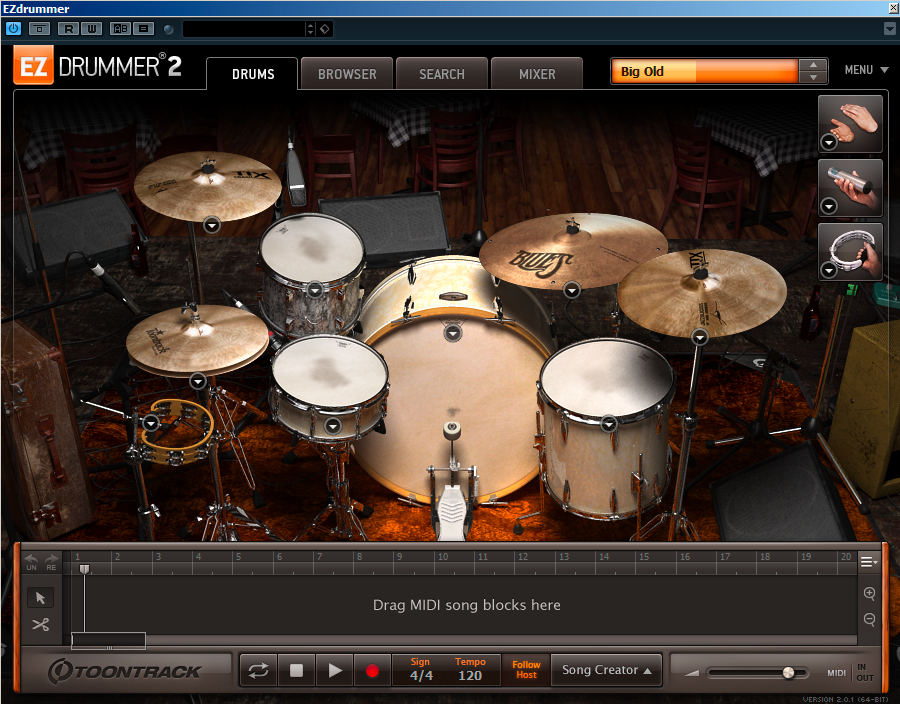The image size is (900, 704).
Task: Switch to the SEARCH tab
Action: tap(442, 74)
